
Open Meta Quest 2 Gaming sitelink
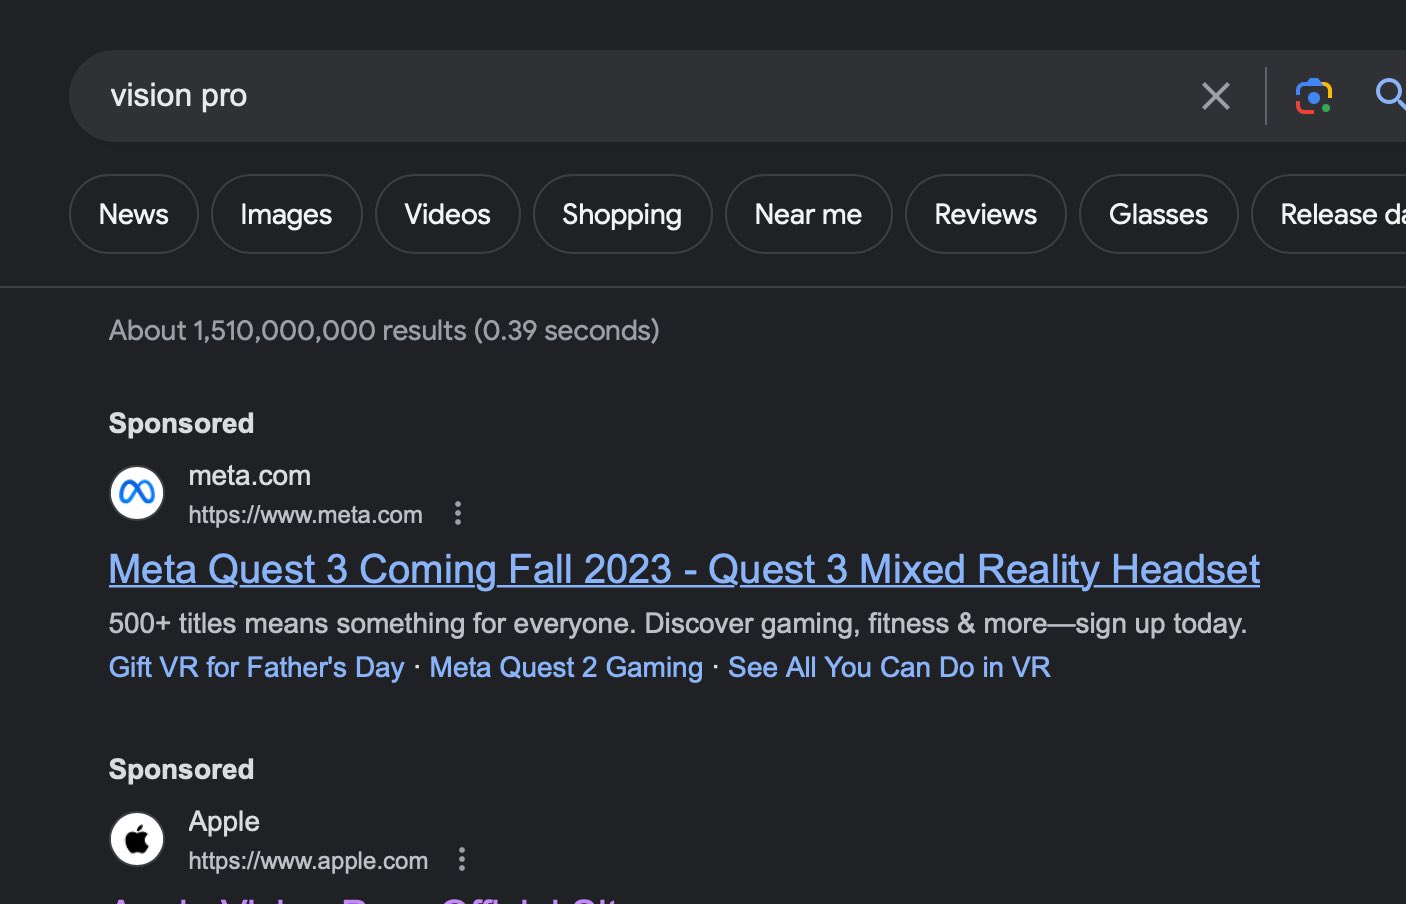[566, 667]
